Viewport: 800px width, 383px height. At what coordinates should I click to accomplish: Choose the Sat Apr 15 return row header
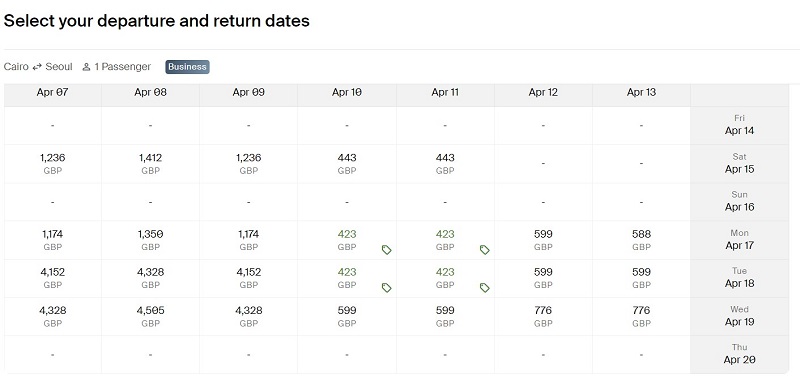point(739,164)
